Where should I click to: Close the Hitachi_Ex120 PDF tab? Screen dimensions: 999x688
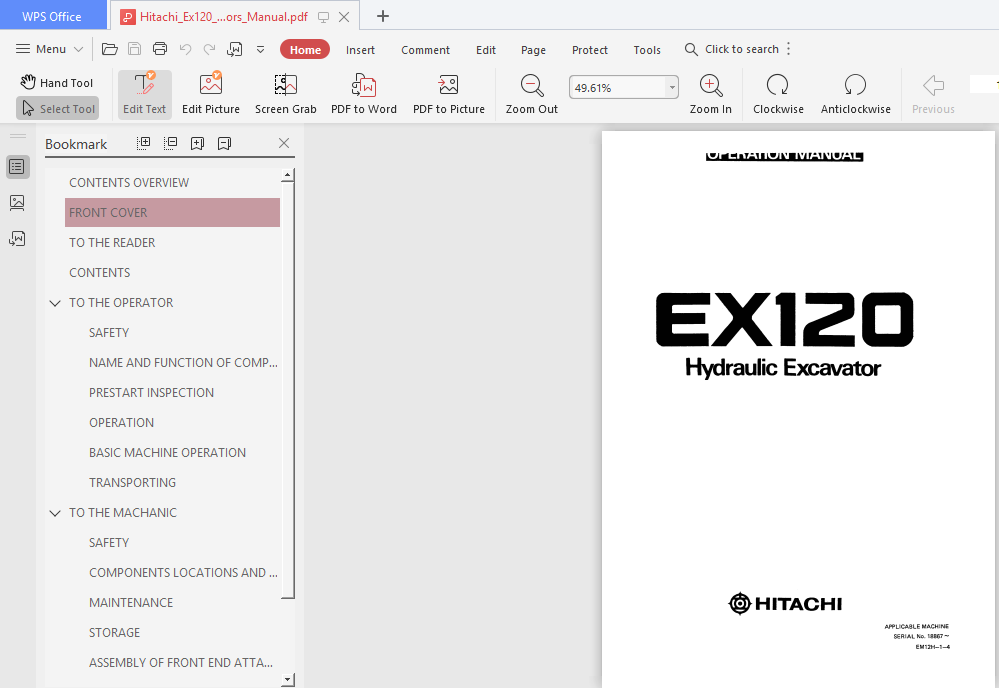coord(344,17)
